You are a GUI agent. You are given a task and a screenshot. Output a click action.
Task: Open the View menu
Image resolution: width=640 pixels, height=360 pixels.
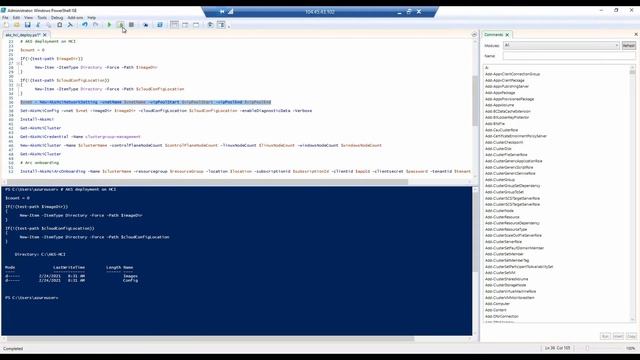(x=29, y=18)
